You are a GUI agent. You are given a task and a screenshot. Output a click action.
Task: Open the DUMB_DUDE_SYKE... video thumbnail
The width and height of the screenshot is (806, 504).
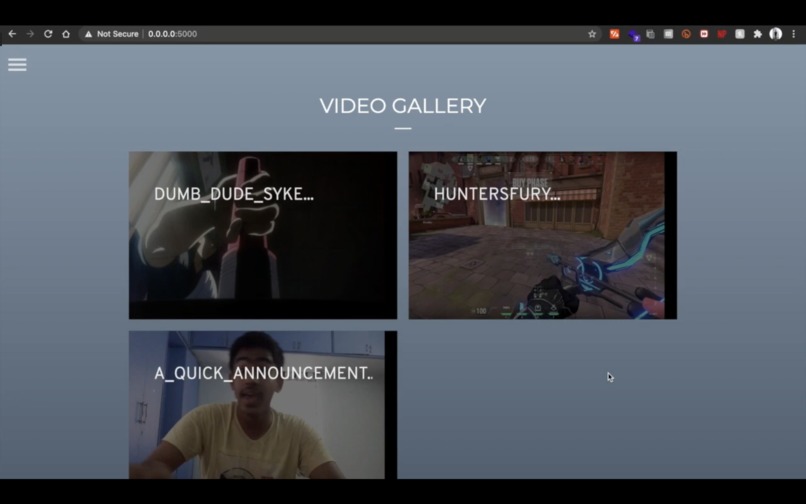(263, 235)
